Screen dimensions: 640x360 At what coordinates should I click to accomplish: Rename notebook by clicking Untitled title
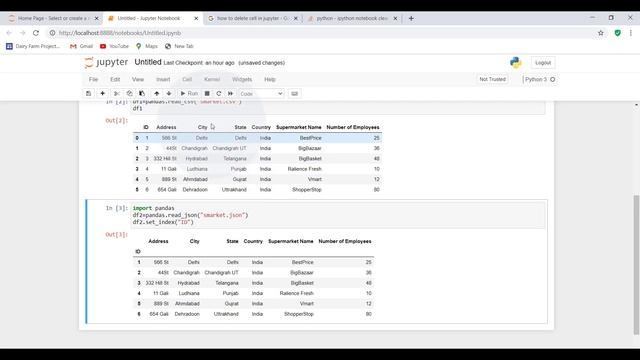tap(148, 62)
